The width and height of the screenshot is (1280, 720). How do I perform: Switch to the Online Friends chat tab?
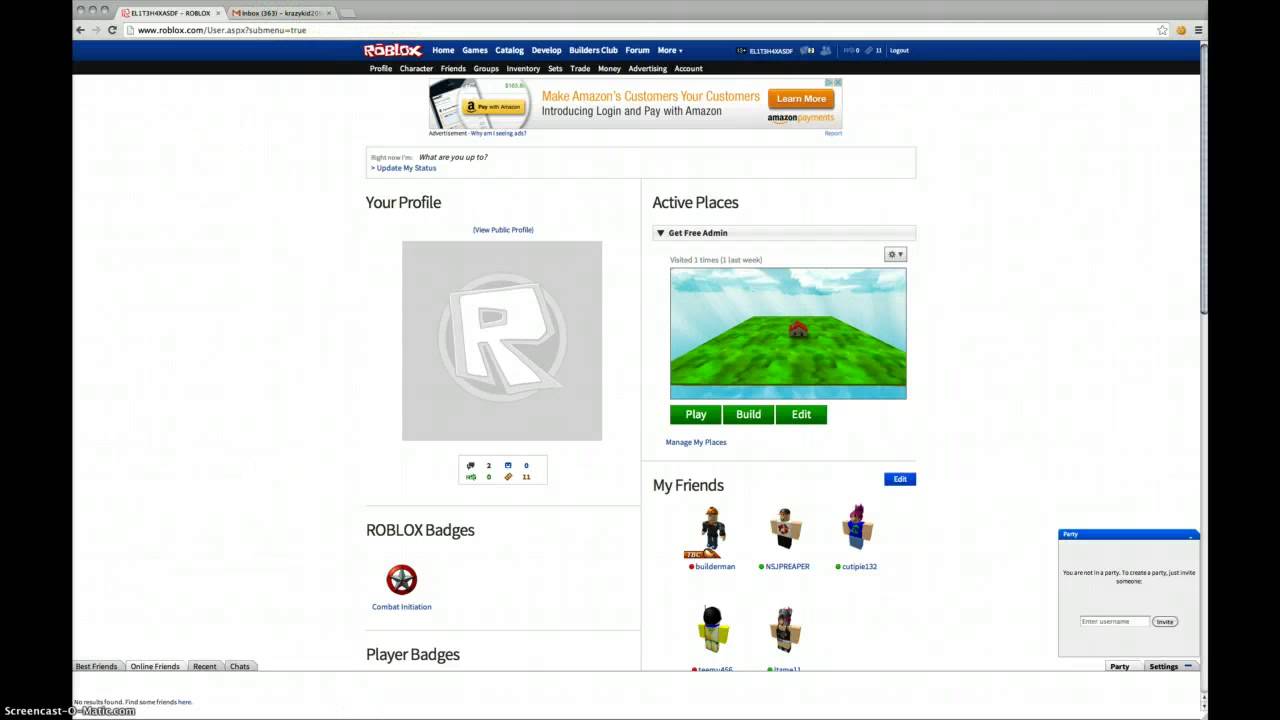point(155,666)
